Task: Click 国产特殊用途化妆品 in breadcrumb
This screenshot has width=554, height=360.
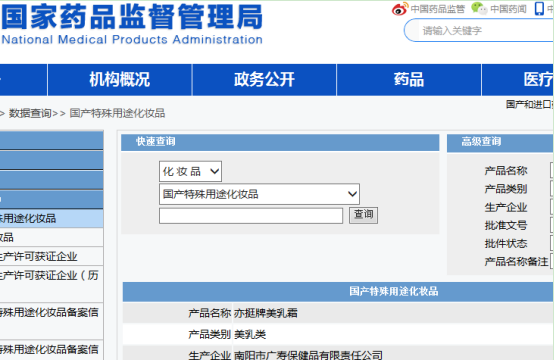Action: tap(117, 113)
